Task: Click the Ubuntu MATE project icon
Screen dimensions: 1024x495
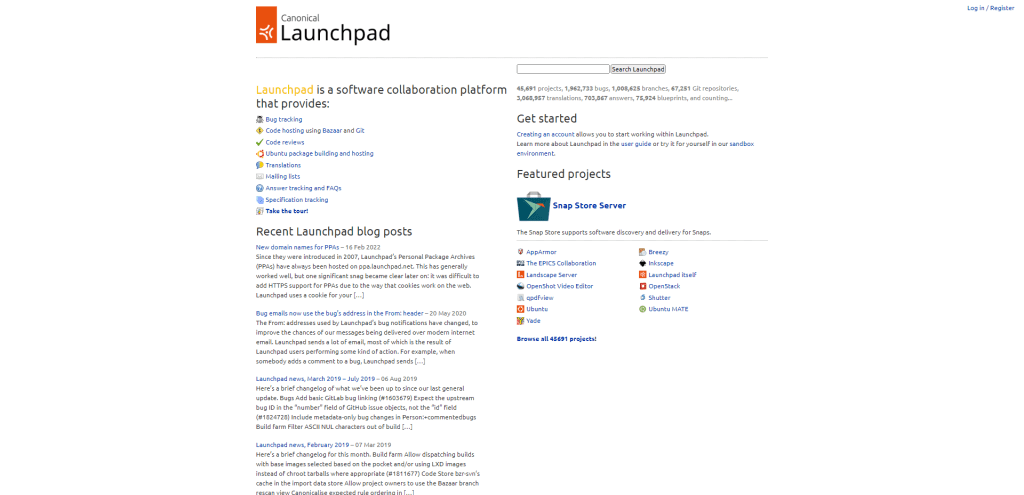Action: pyautogui.click(x=643, y=309)
